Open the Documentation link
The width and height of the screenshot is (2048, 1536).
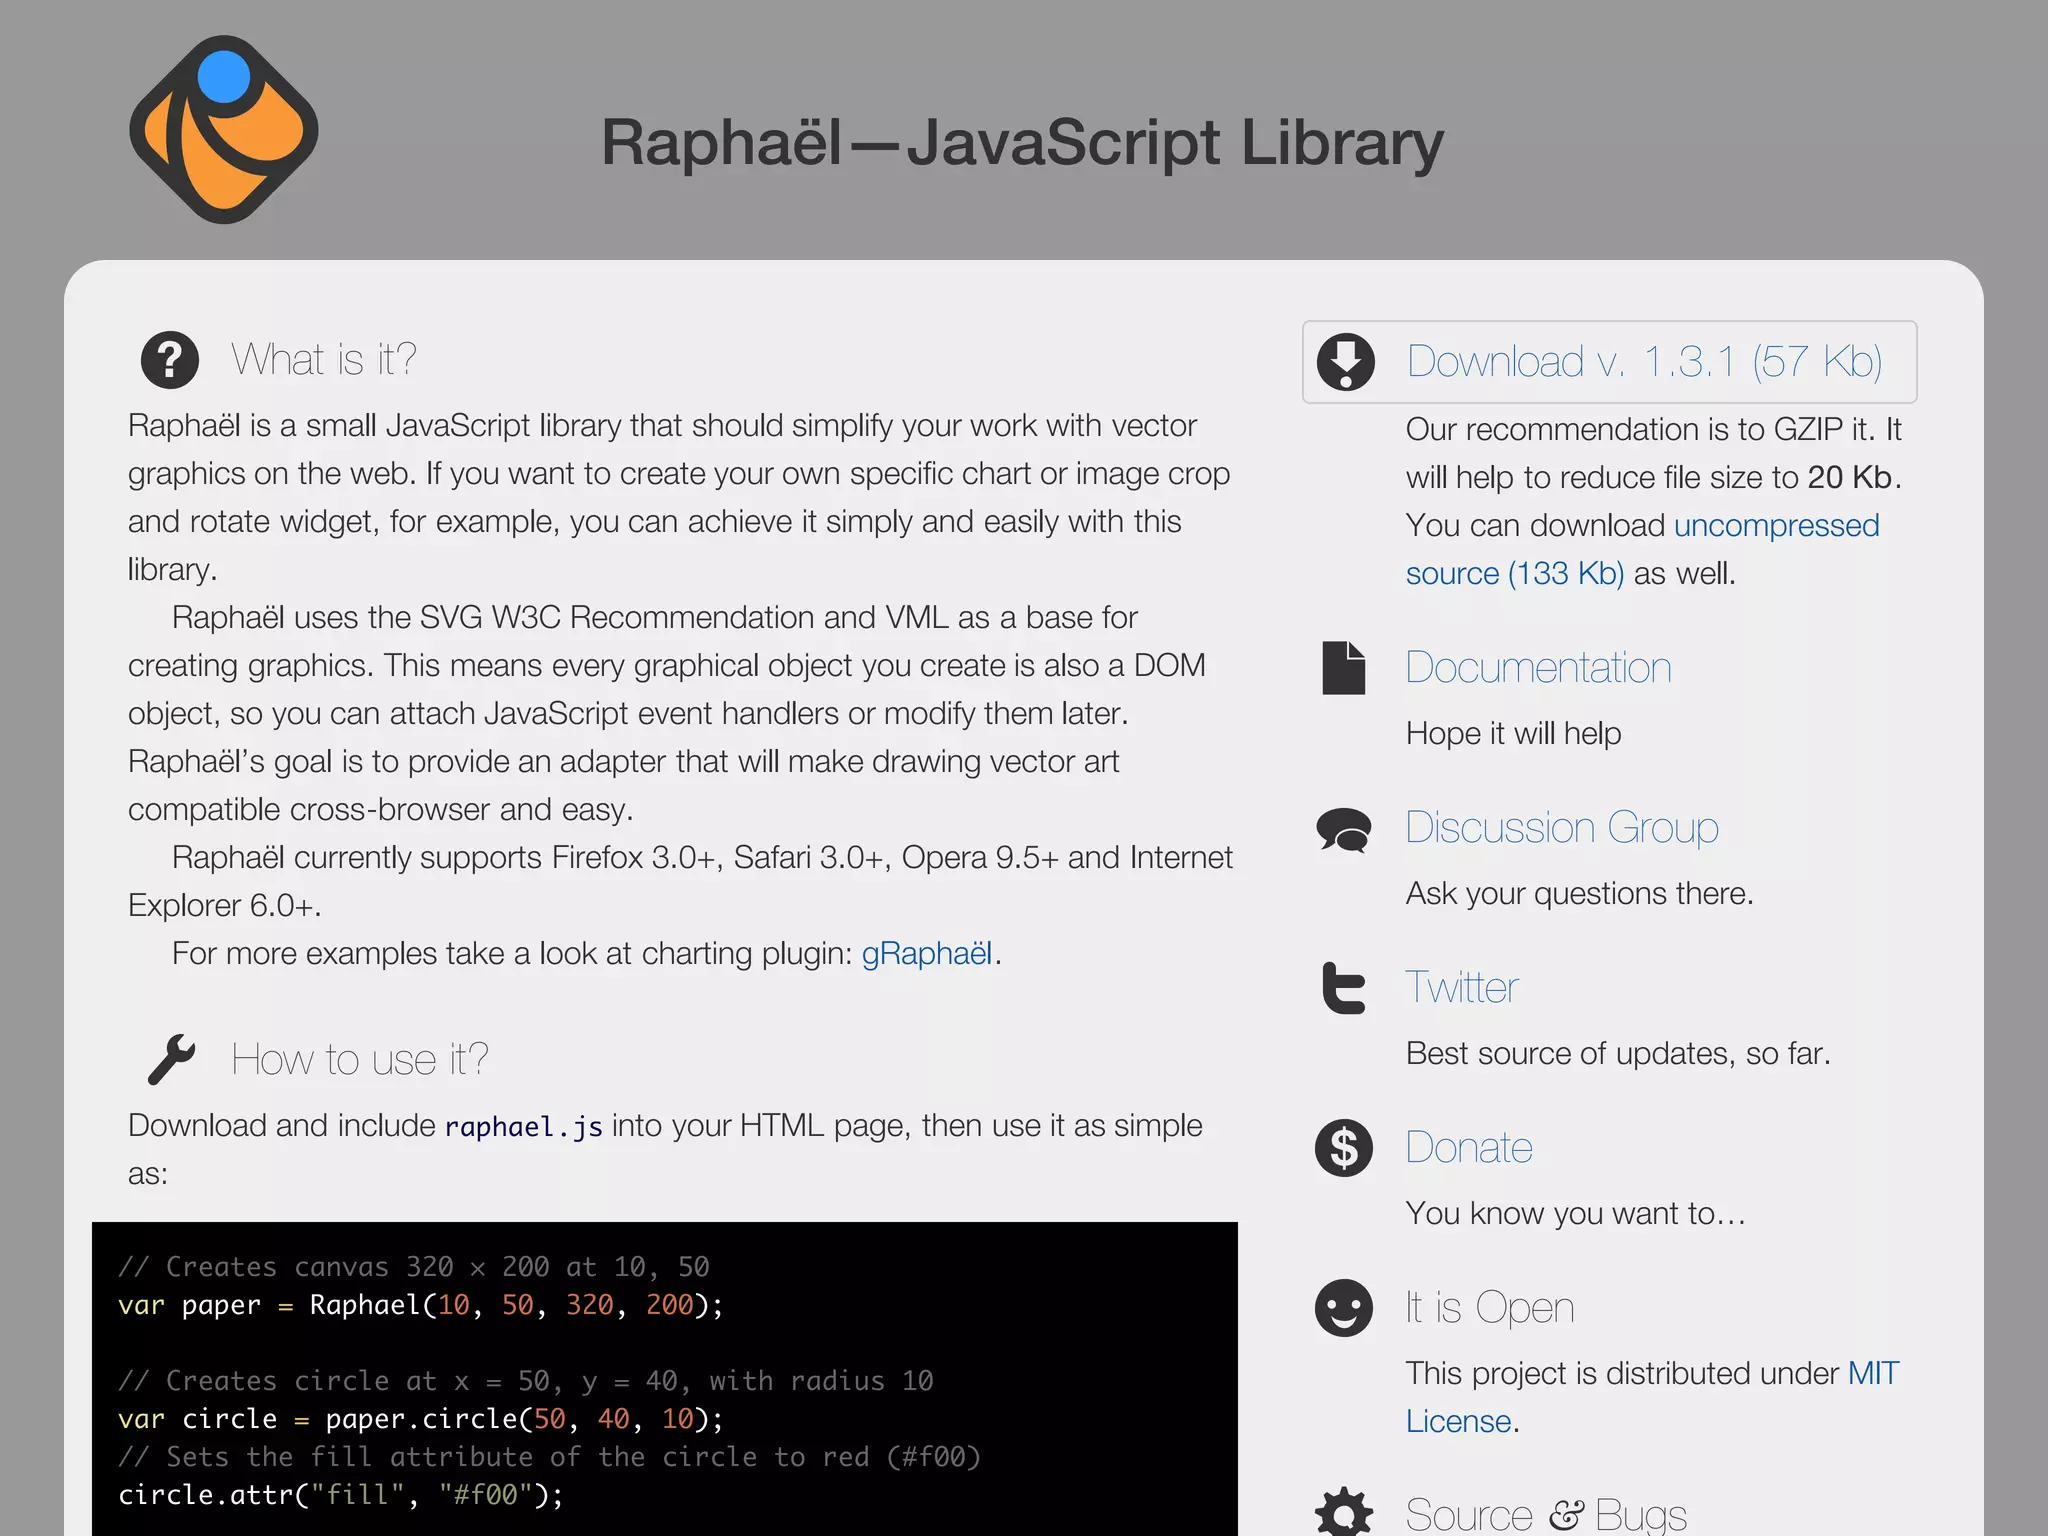click(1538, 668)
